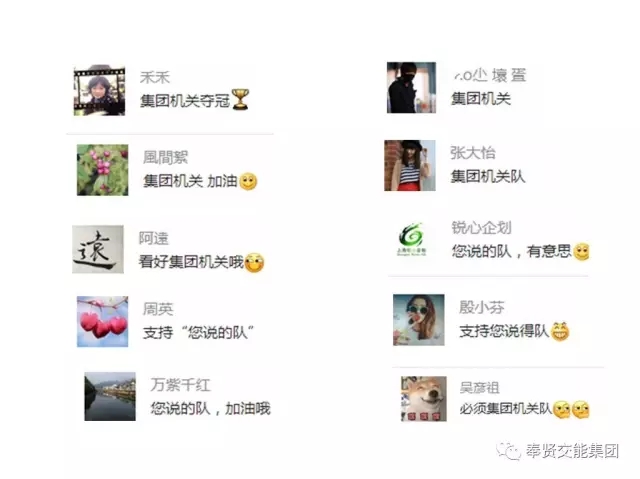Click the comment 您说的队，加油哦
The width and height of the screenshot is (640, 479).
coord(211,408)
